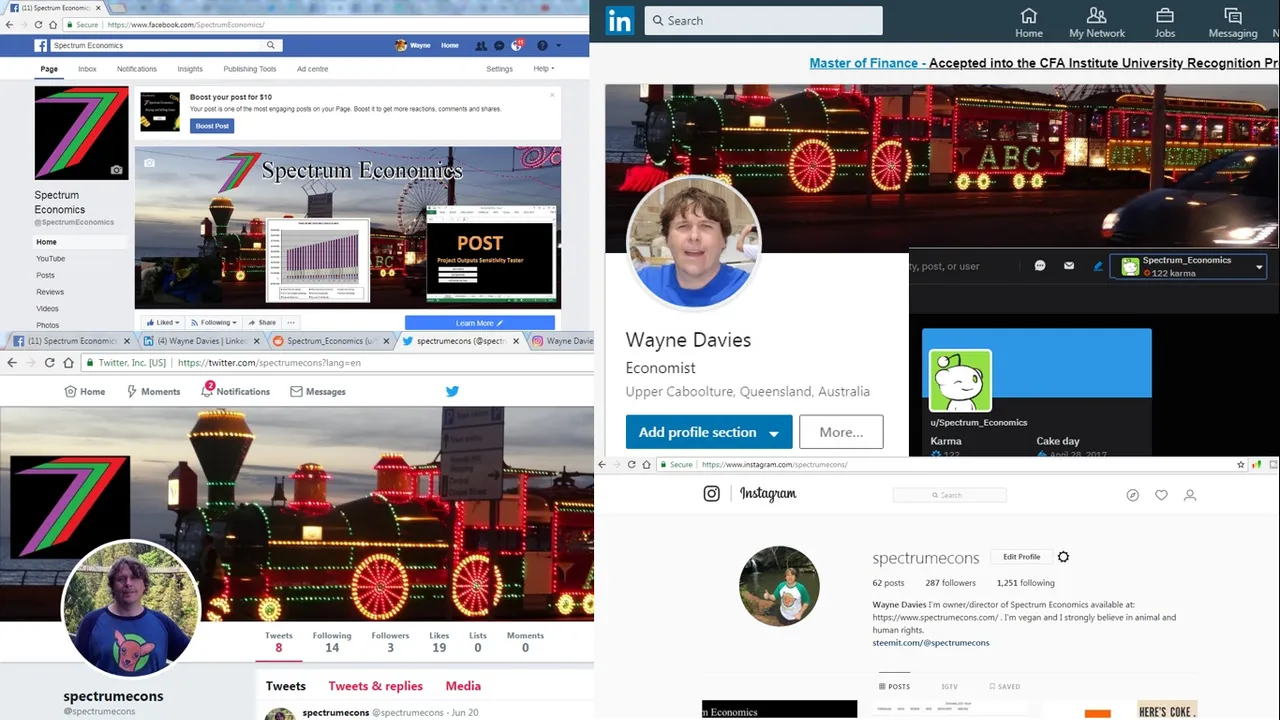
Task: Click Twitter bird logo icon
Action: coord(452,391)
